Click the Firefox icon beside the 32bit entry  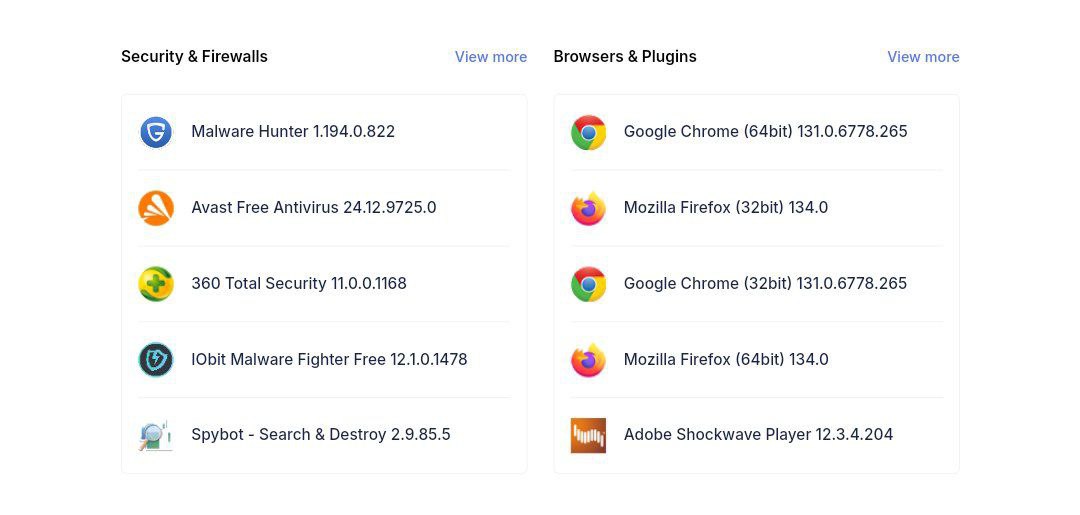588,208
